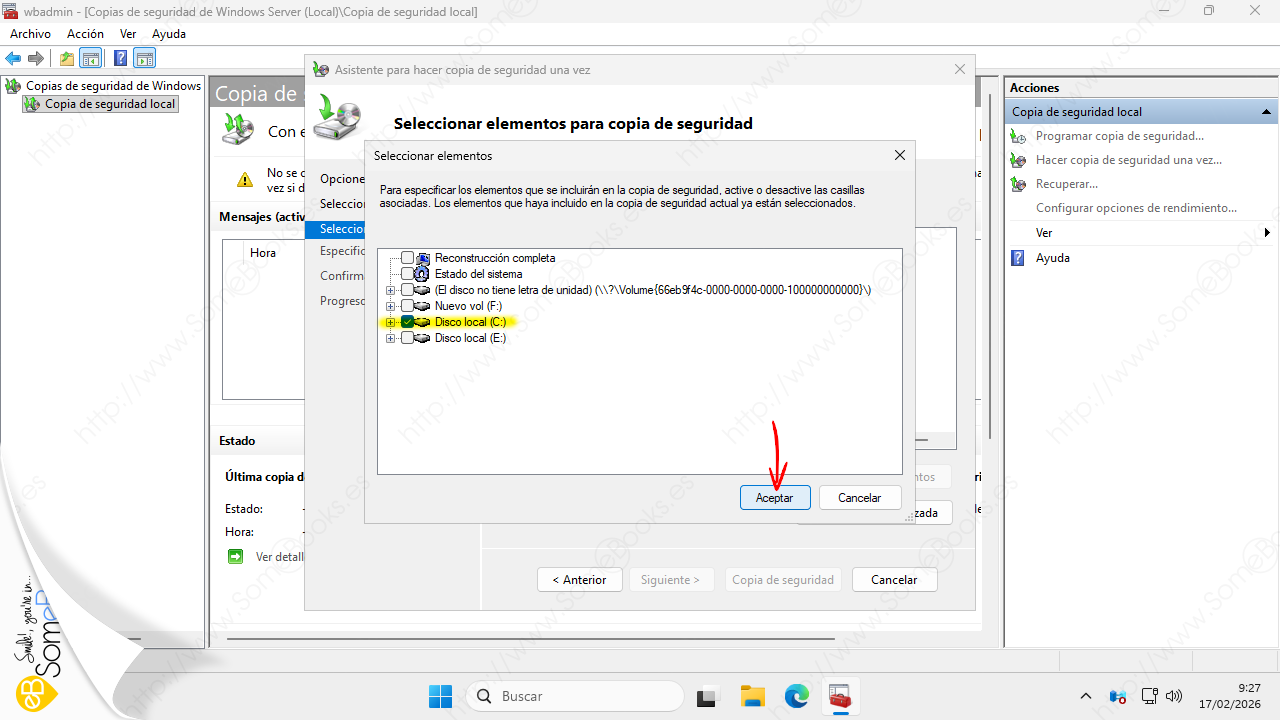Open the Archivo menu
This screenshot has height=720, width=1280.
pyautogui.click(x=30, y=34)
